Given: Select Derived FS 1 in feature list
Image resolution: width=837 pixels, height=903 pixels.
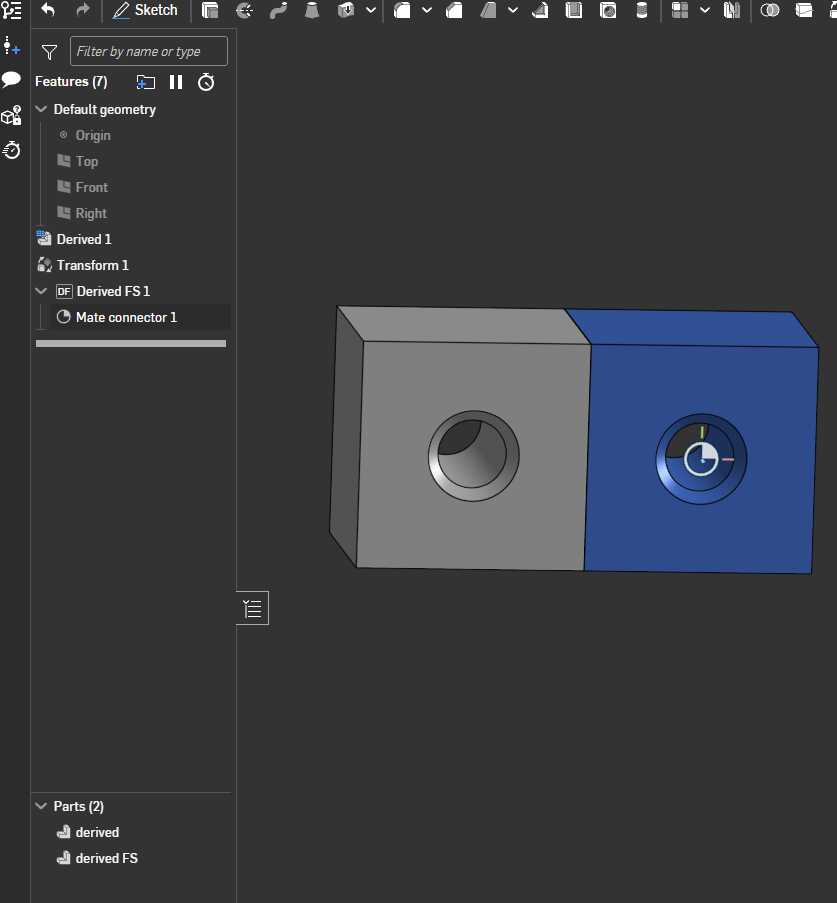Looking at the screenshot, I should (x=113, y=291).
